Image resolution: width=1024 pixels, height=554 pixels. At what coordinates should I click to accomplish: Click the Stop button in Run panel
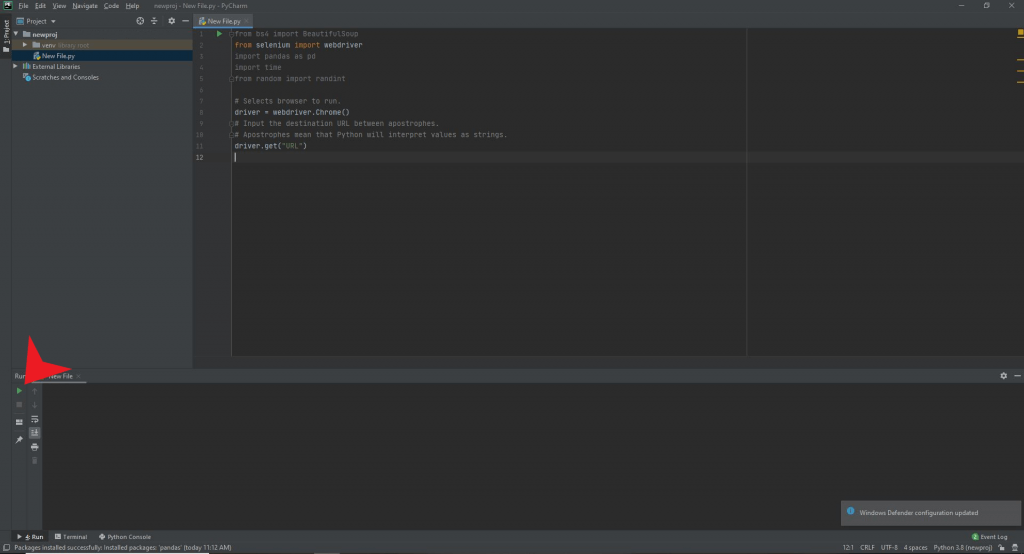(x=19, y=405)
